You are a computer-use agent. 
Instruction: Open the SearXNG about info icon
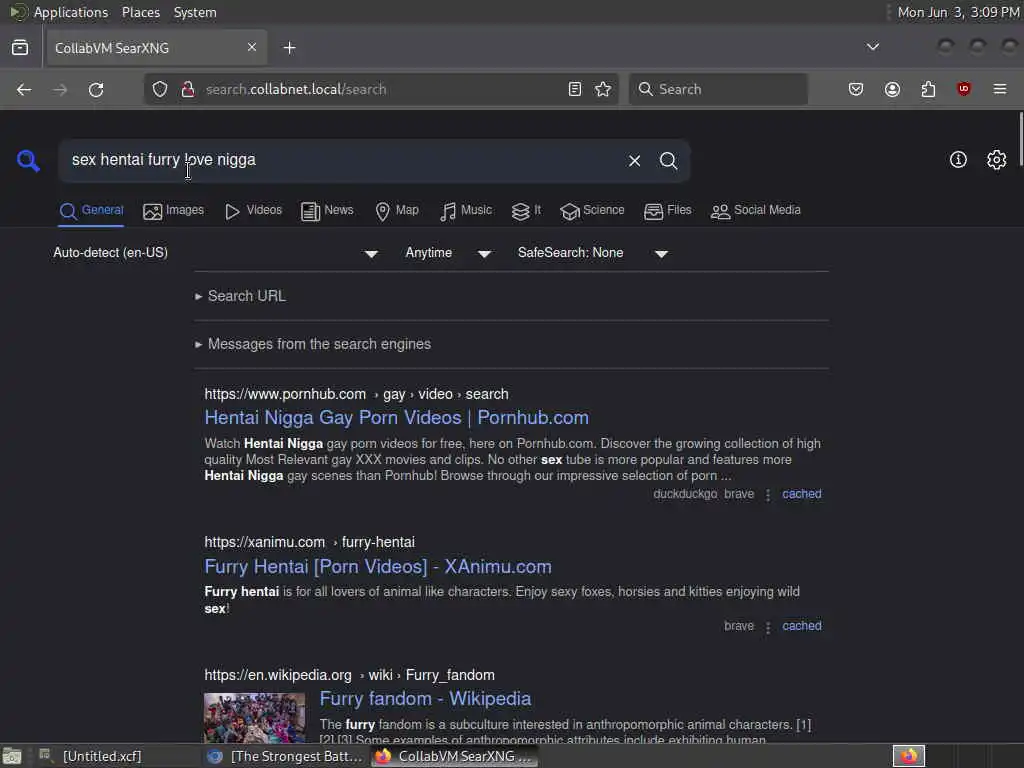click(x=958, y=159)
